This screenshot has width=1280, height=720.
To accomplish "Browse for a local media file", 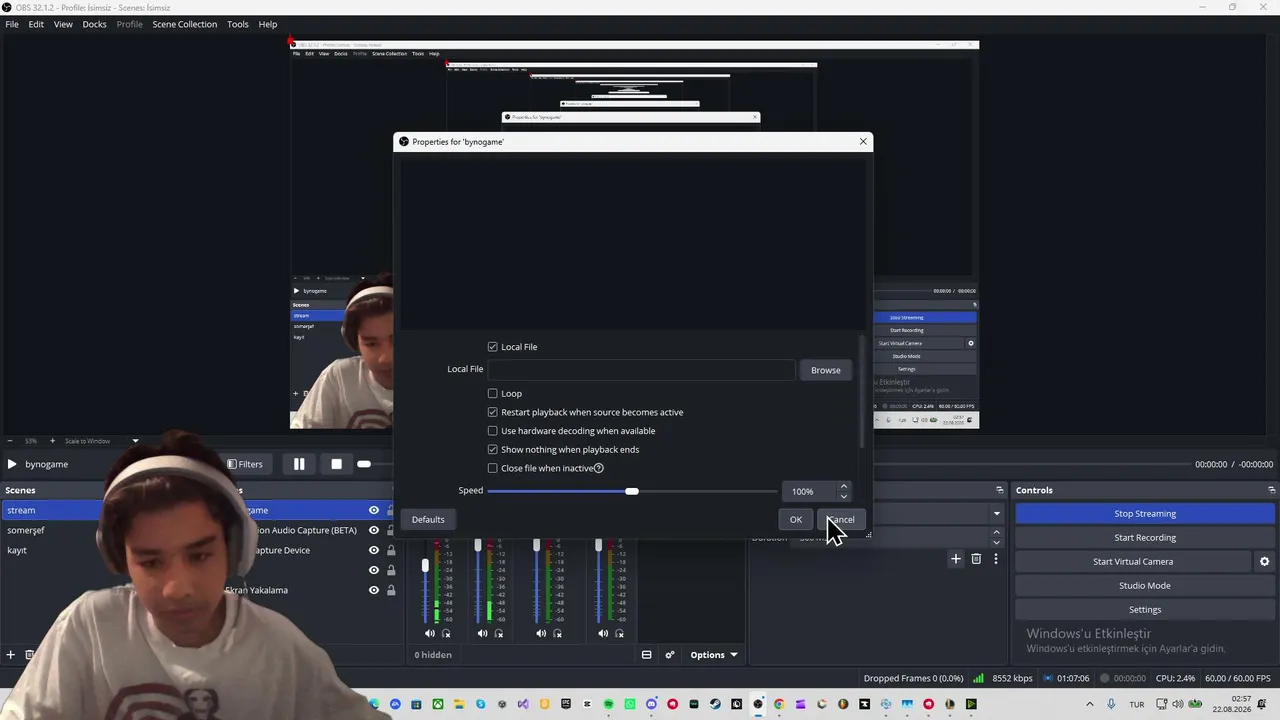I will (826, 370).
